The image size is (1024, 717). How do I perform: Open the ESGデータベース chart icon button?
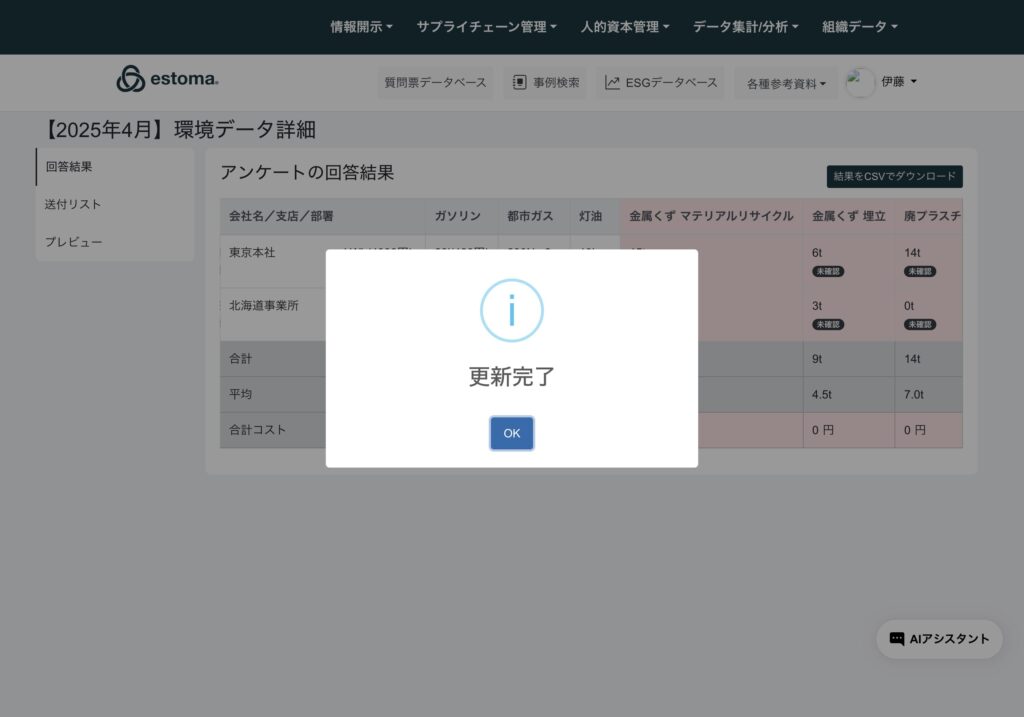(x=612, y=83)
